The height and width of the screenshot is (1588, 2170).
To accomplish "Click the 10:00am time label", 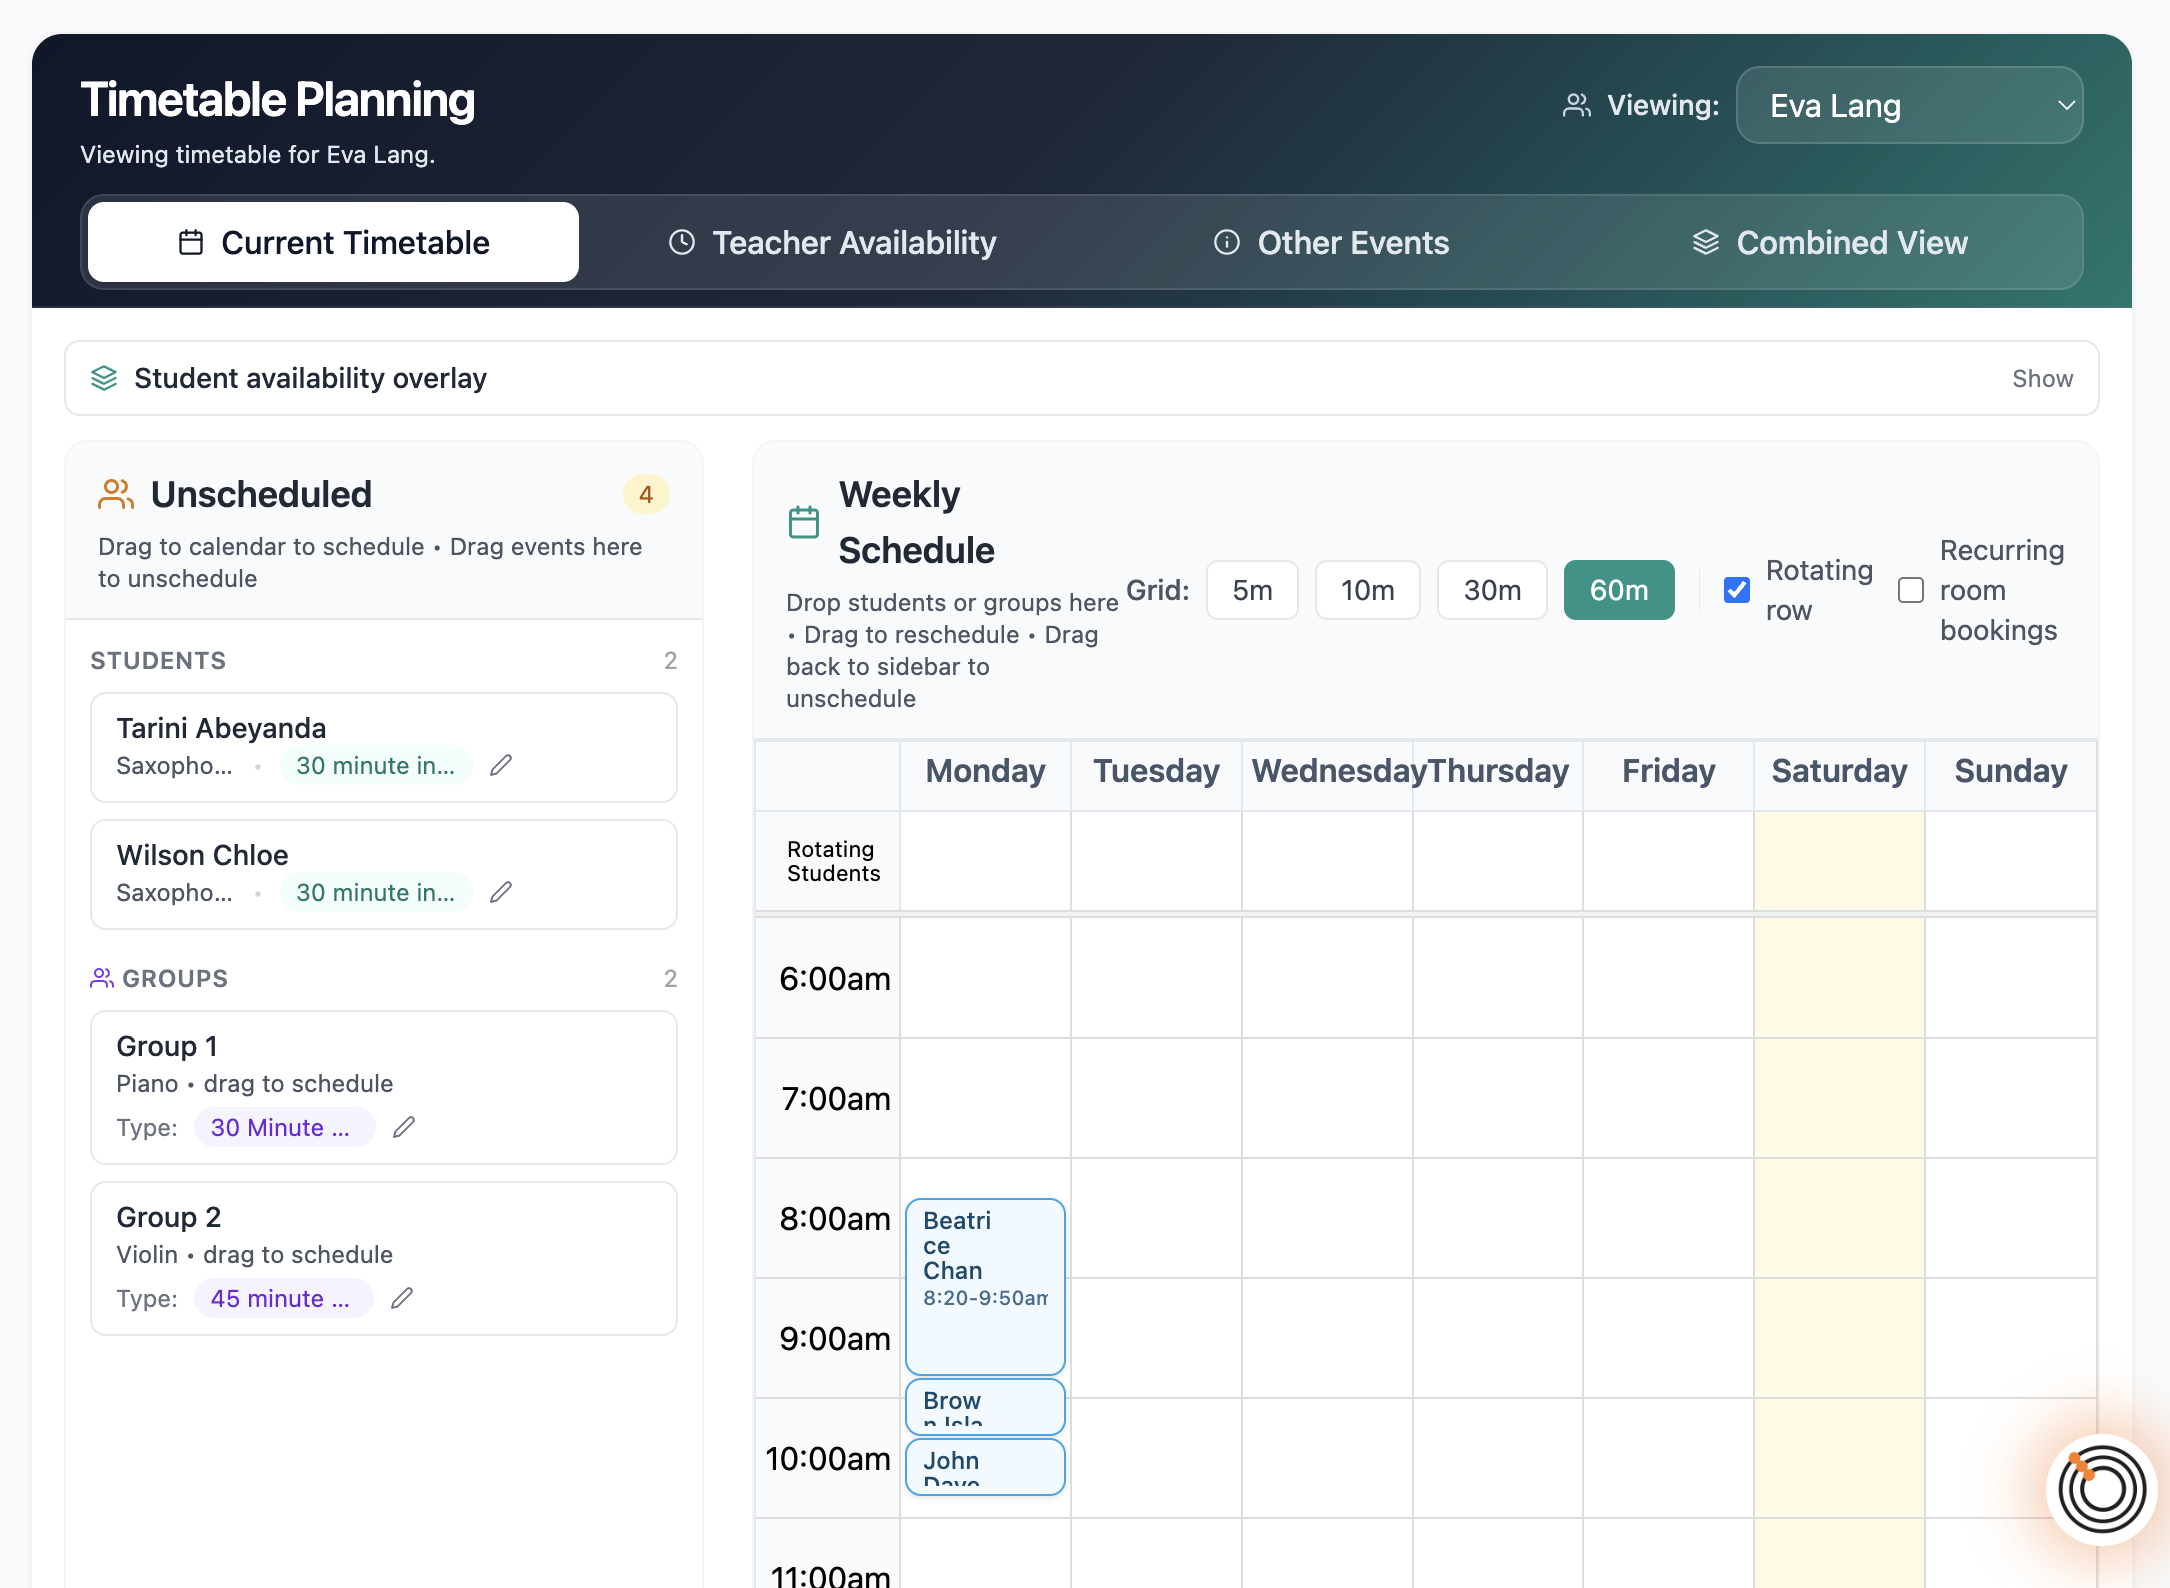I will coord(828,1458).
